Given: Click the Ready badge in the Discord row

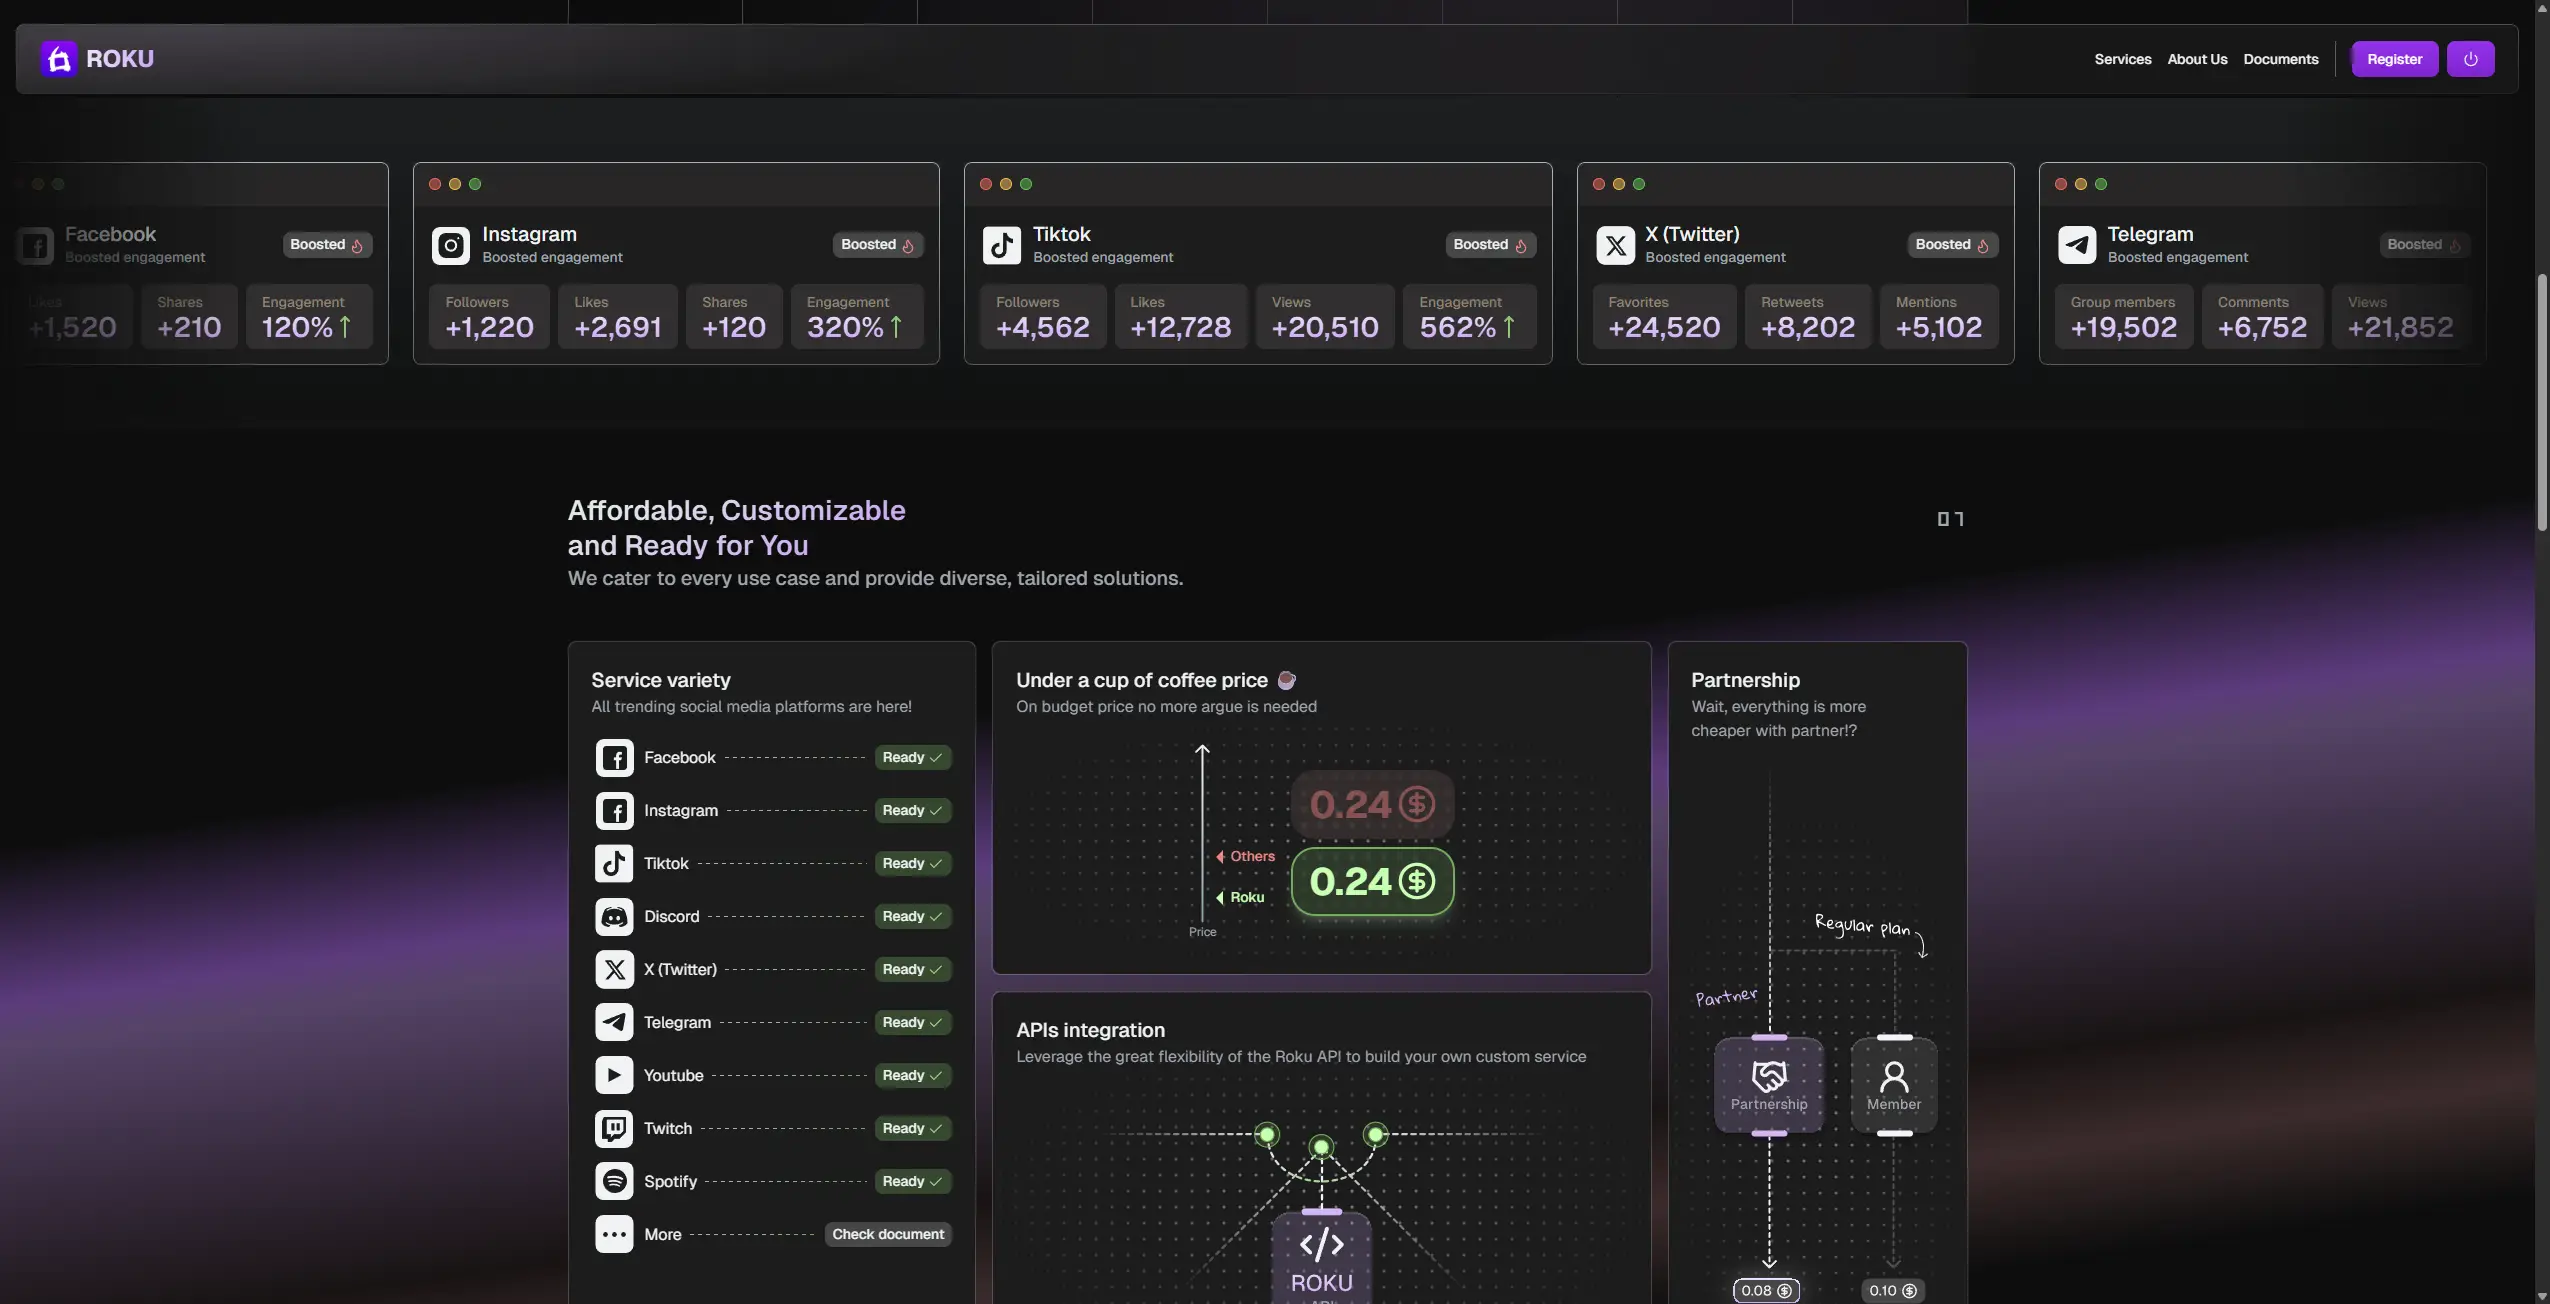Looking at the screenshot, I should (912, 917).
